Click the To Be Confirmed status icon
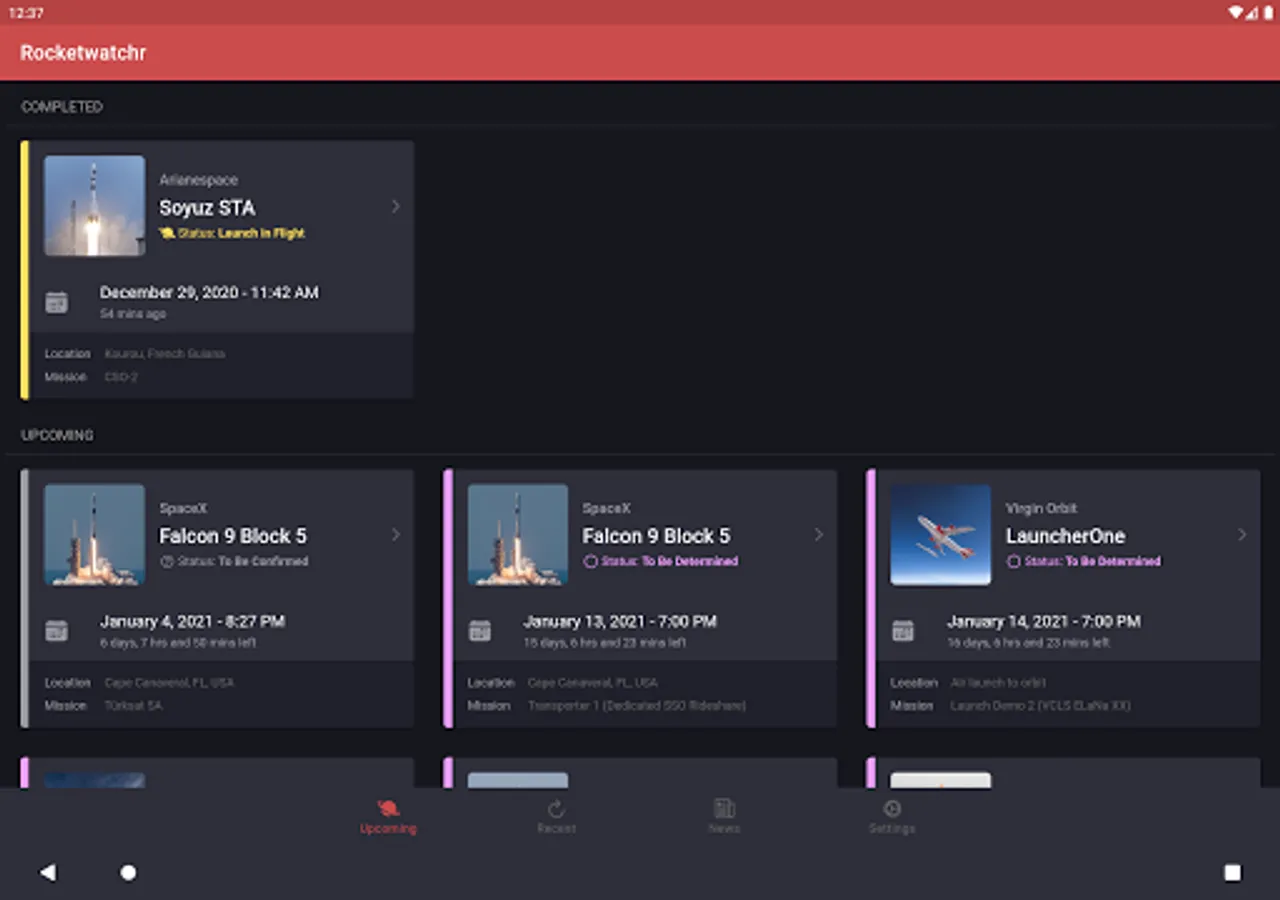1280x900 pixels. pos(167,561)
